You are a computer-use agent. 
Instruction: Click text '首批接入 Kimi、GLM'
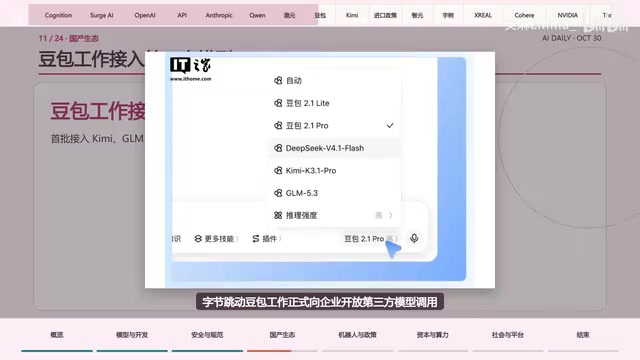point(97,139)
